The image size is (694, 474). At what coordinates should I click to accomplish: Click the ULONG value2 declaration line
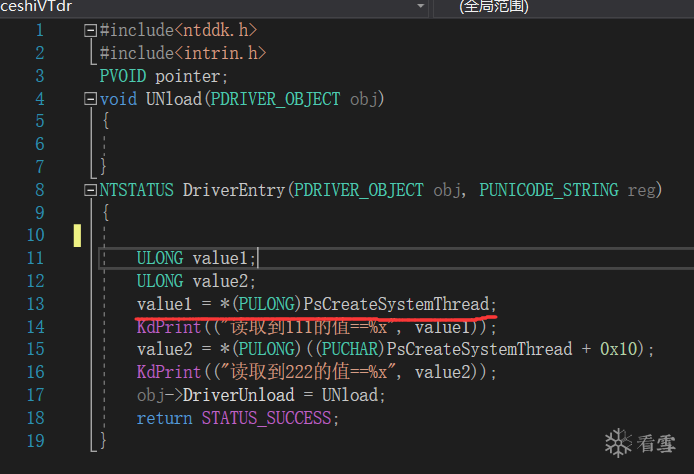pyautogui.click(x=196, y=281)
